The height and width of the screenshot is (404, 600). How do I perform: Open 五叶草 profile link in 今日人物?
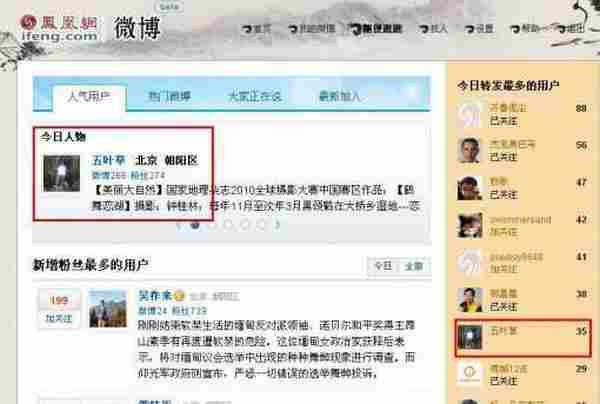[108, 160]
